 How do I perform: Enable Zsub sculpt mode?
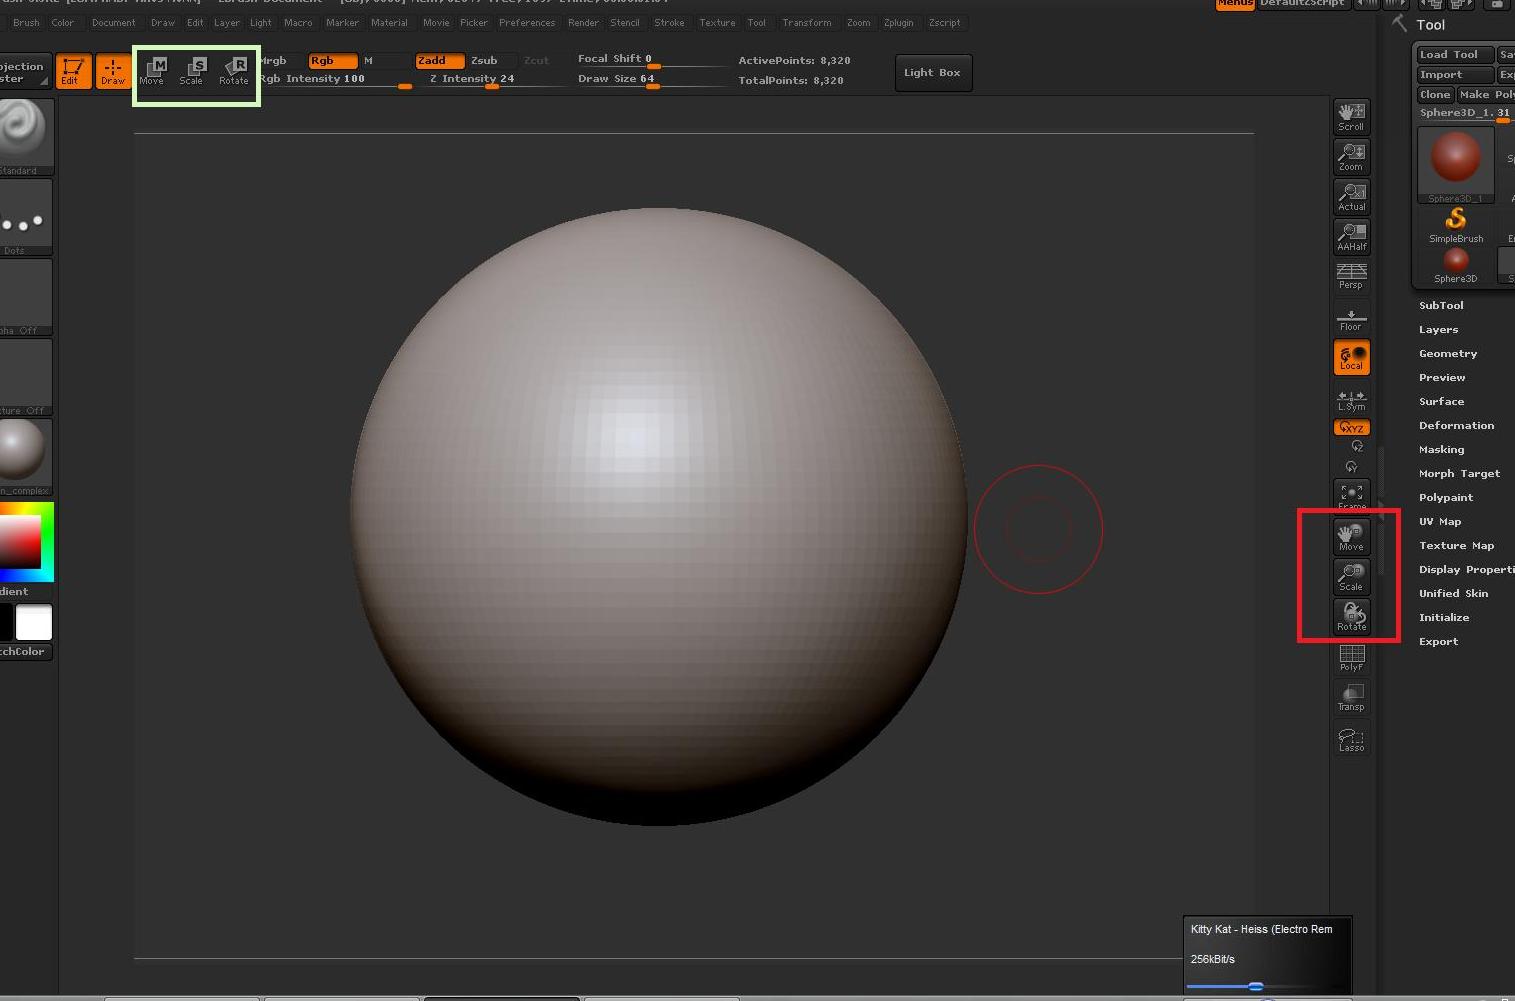tap(484, 61)
